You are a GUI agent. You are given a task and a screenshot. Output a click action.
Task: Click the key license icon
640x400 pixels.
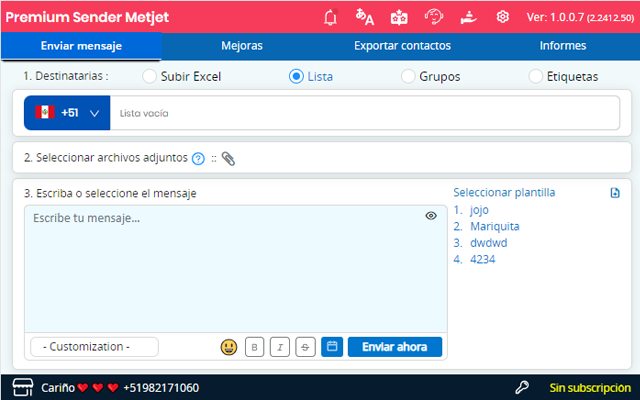pos(522,387)
